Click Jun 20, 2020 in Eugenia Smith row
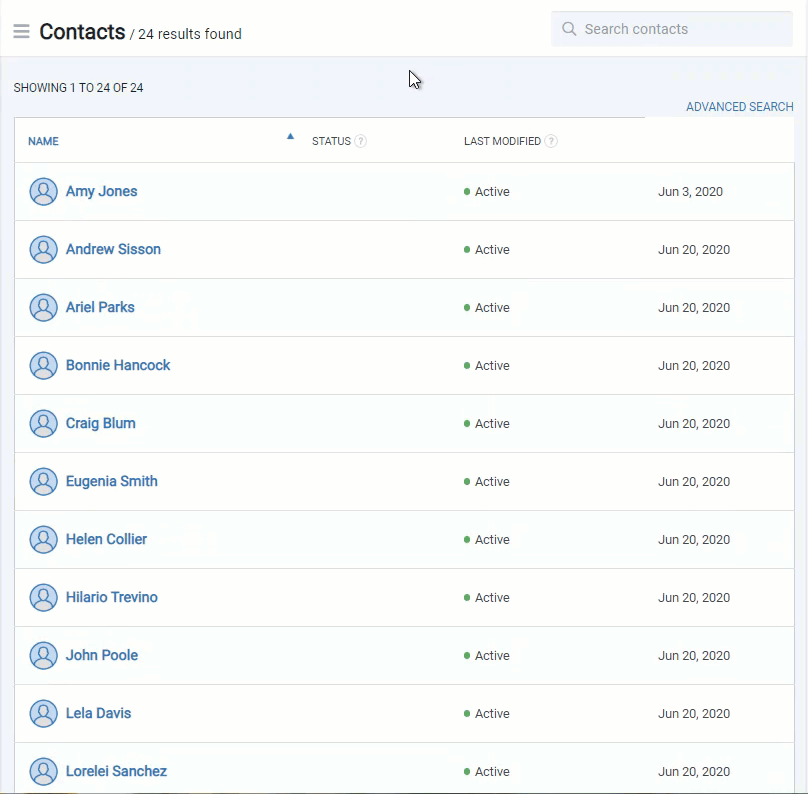The width and height of the screenshot is (808, 794). [694, 481]
